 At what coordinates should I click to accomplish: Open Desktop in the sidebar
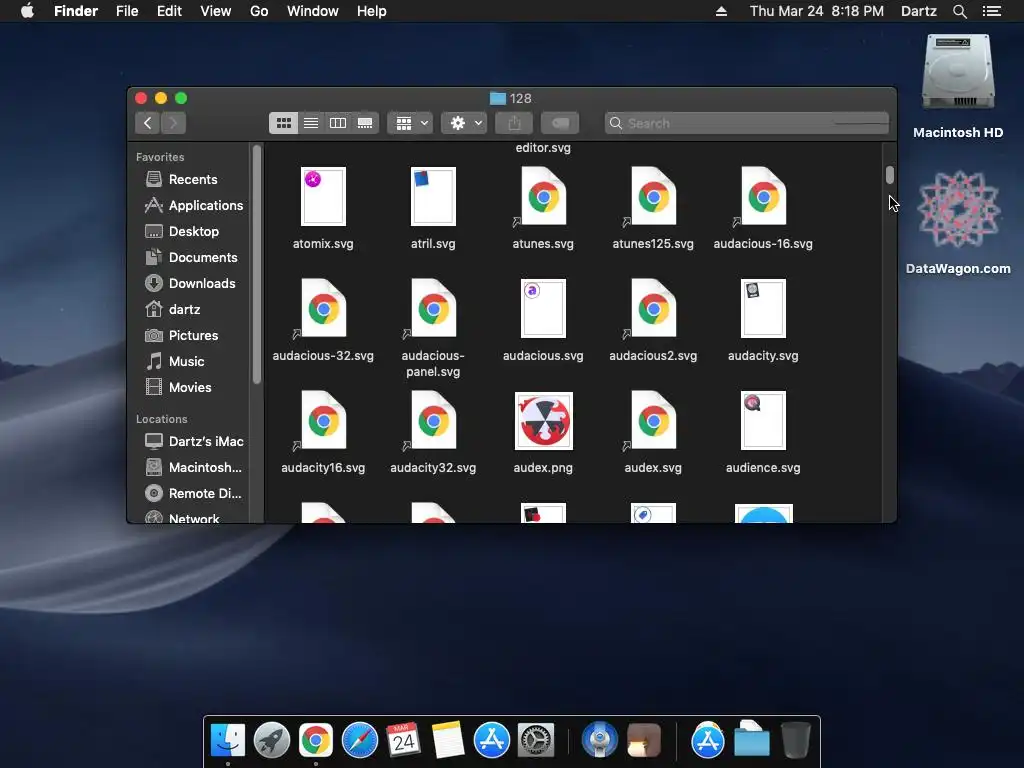click(x=182, y=231)
